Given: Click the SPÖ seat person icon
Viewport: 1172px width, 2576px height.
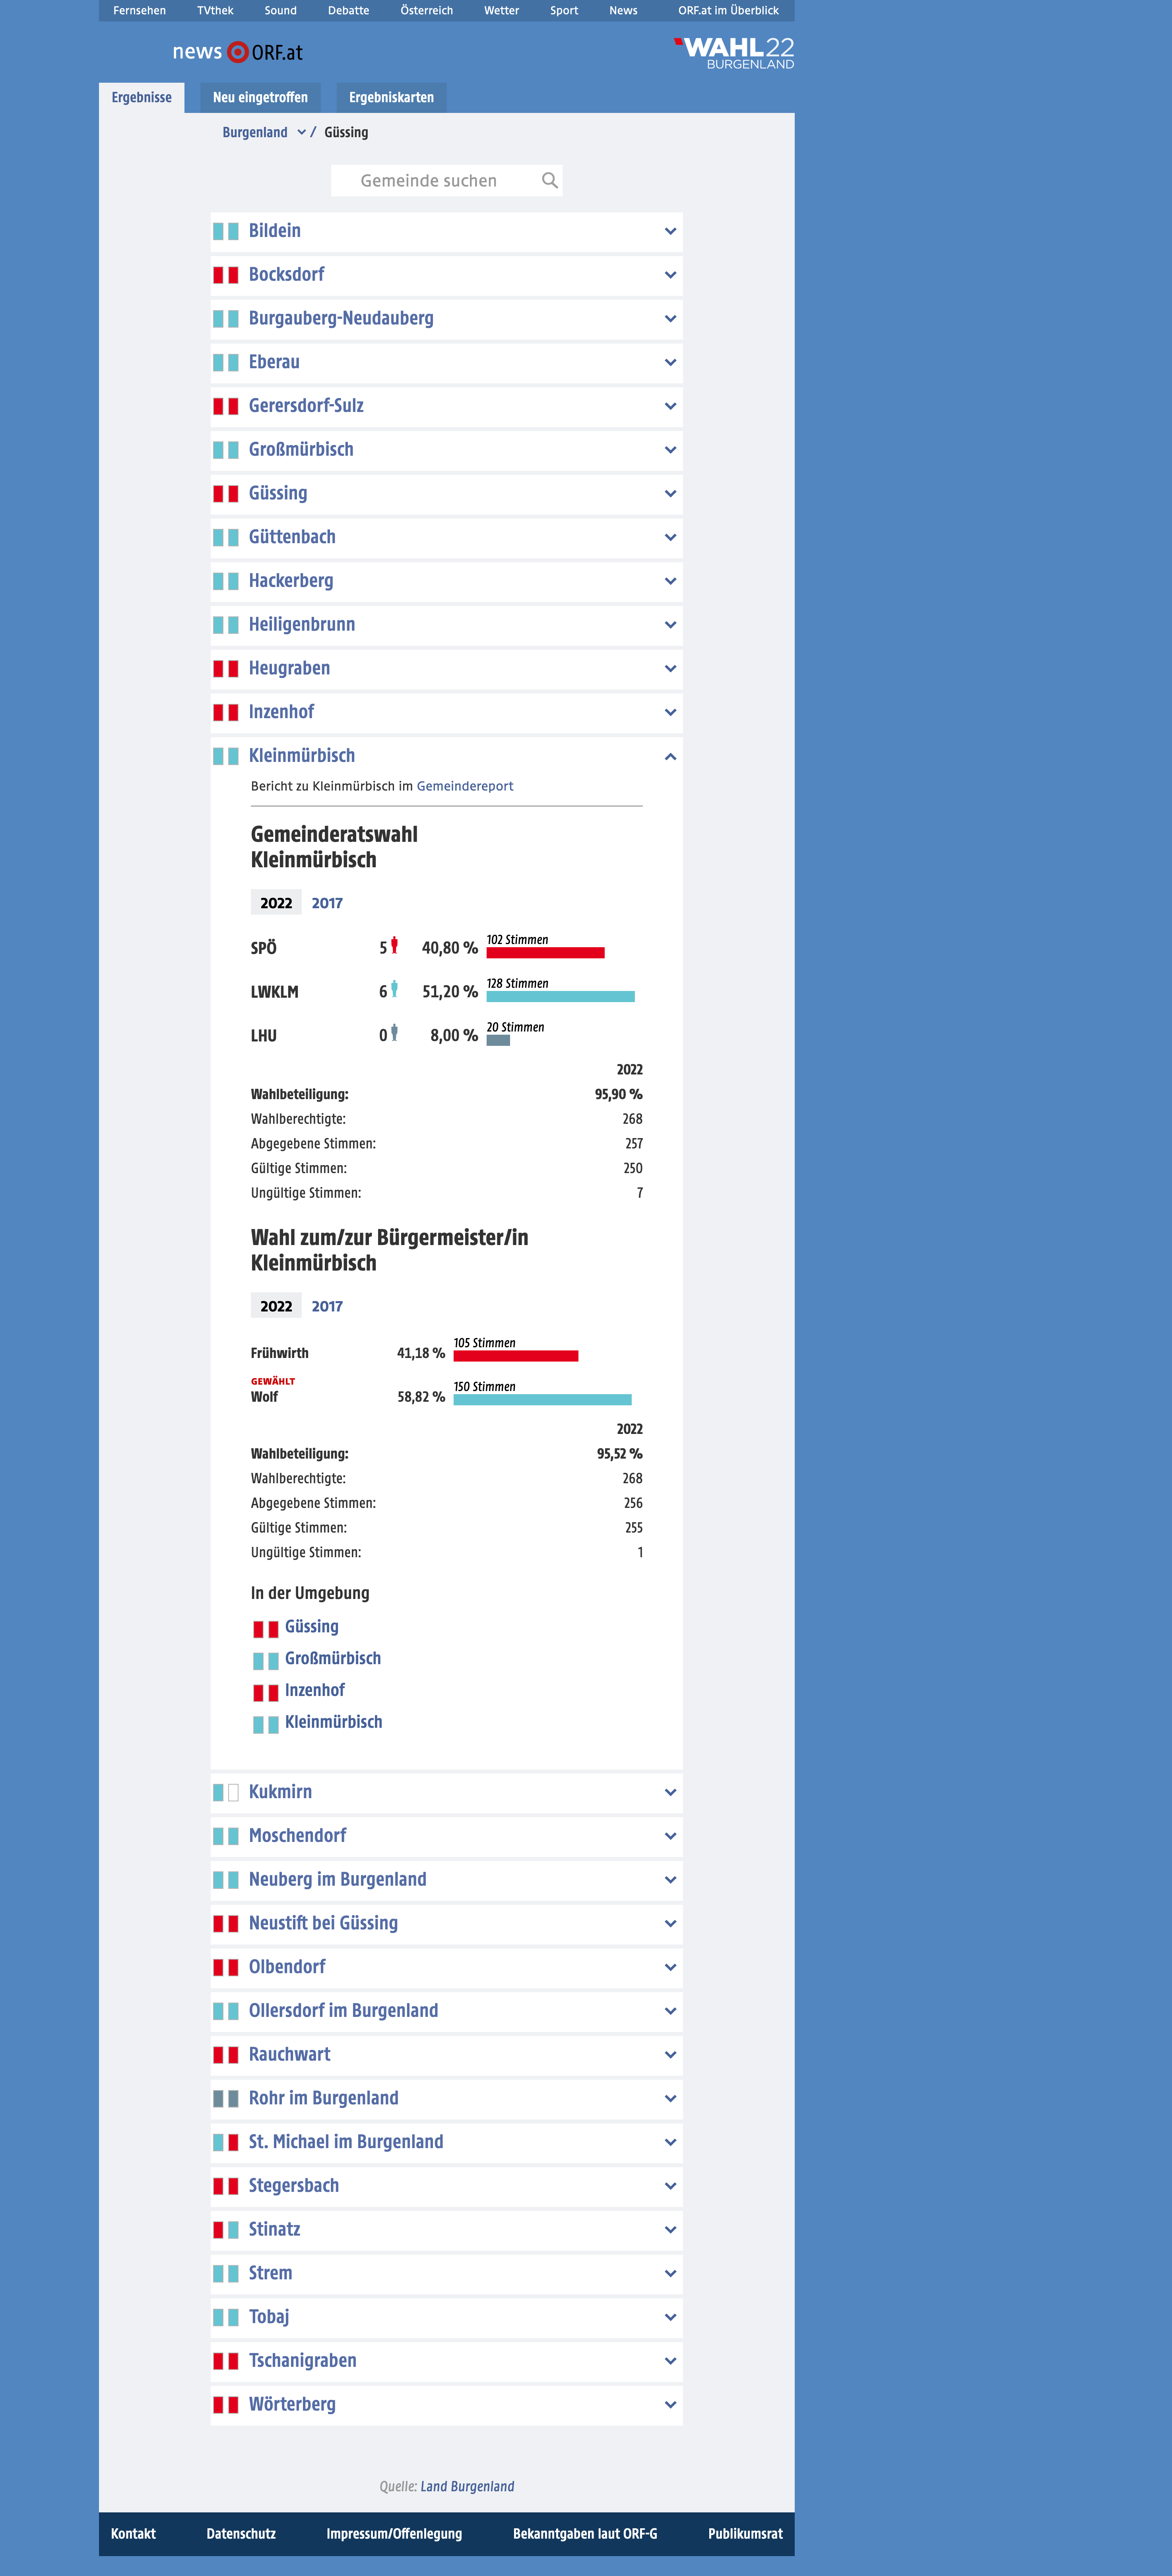Looking at the screenshot, I should [x=394, y=945].
